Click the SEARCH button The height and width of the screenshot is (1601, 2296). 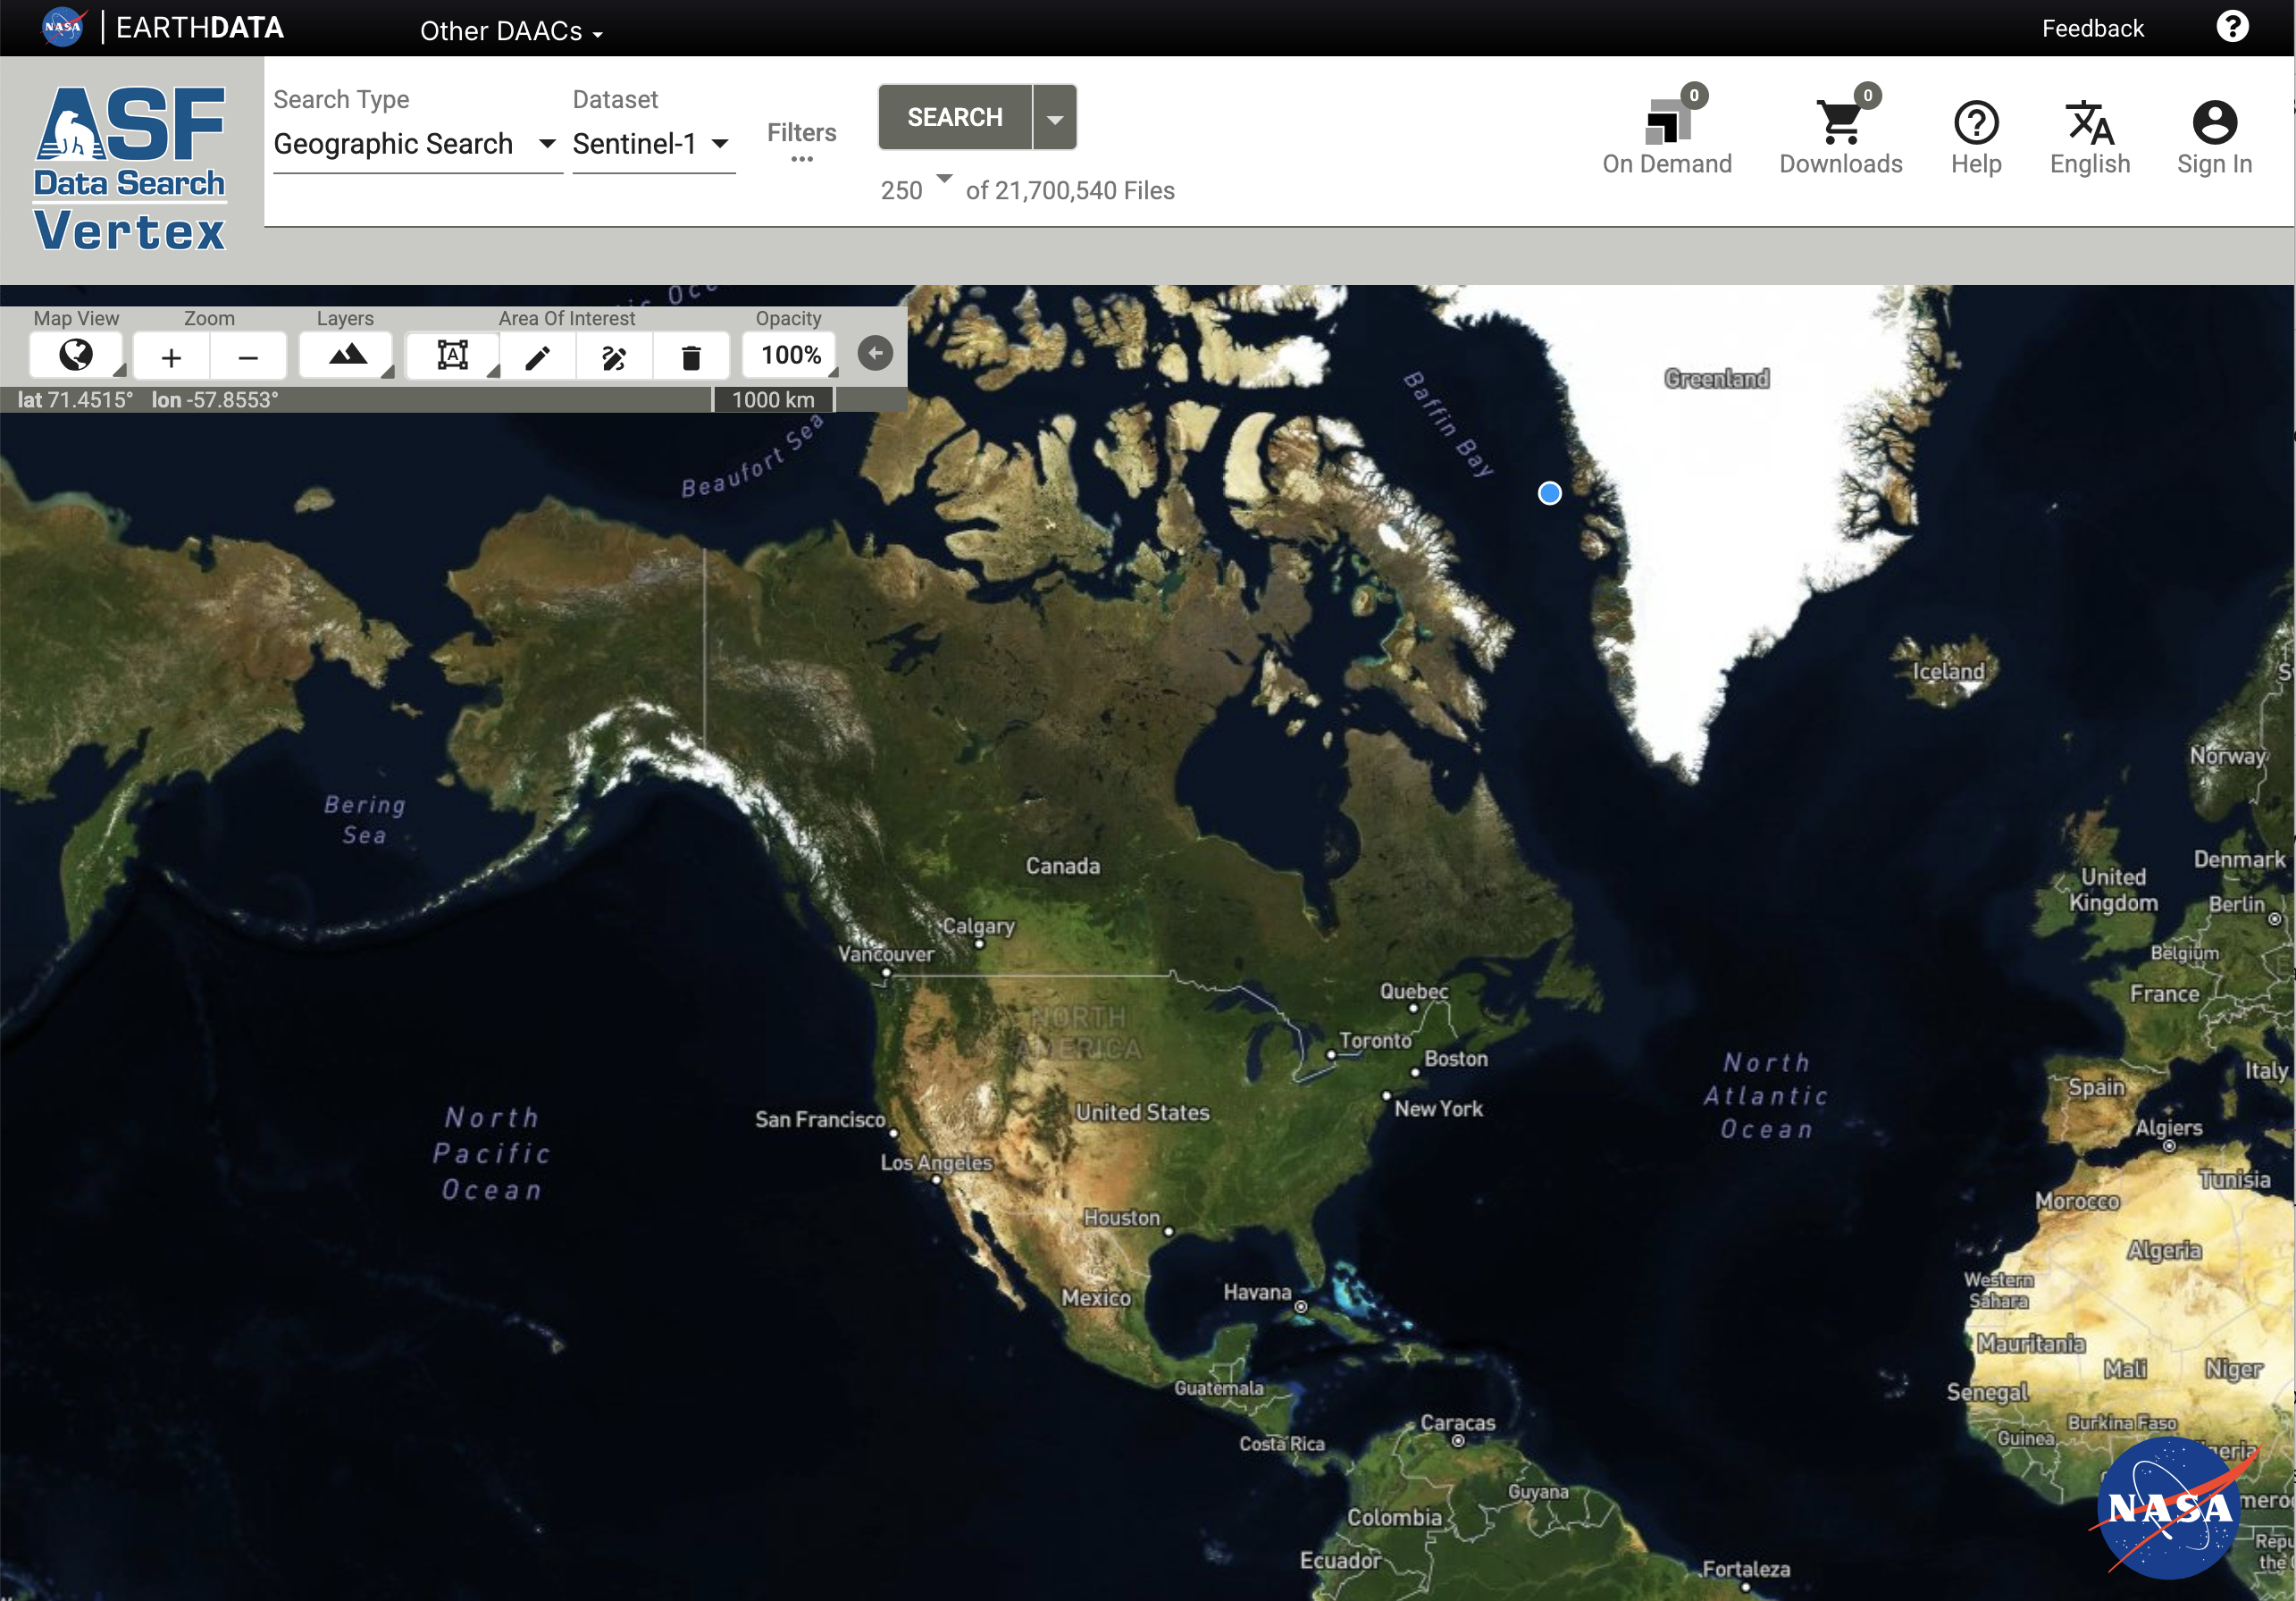coord(954,118)
